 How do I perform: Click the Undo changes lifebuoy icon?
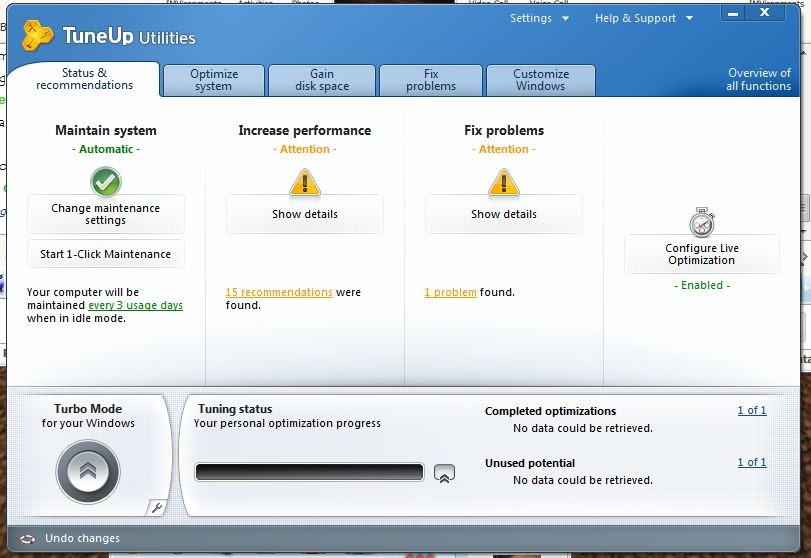coord(27,539)
